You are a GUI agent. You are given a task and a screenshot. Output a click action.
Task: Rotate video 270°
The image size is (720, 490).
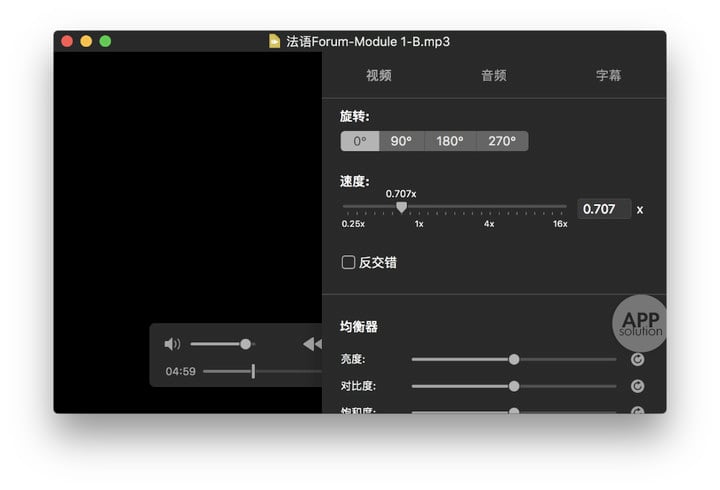(502, 141)
